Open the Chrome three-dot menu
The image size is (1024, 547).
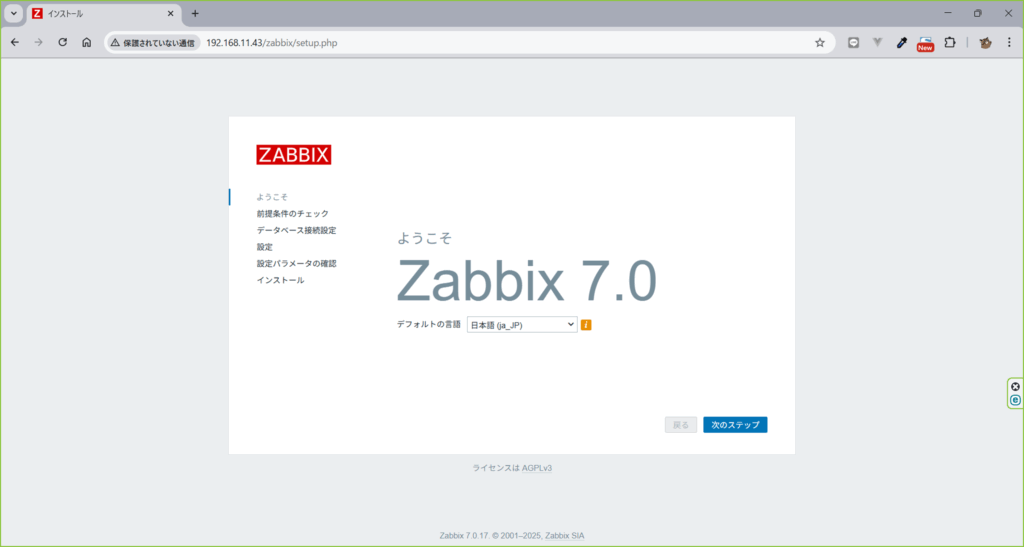(1009, 42)
